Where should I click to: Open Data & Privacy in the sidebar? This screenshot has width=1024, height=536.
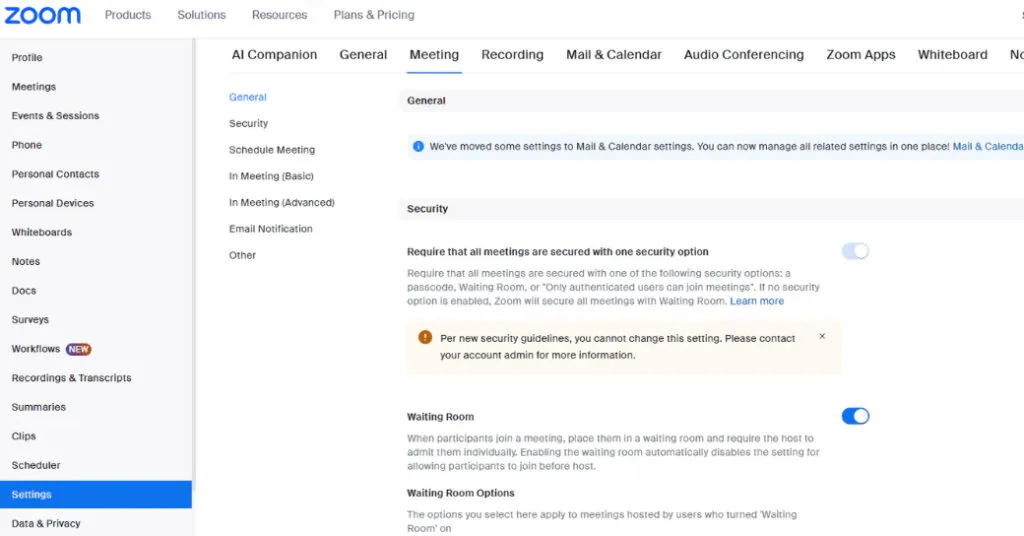tap(46, 524)
